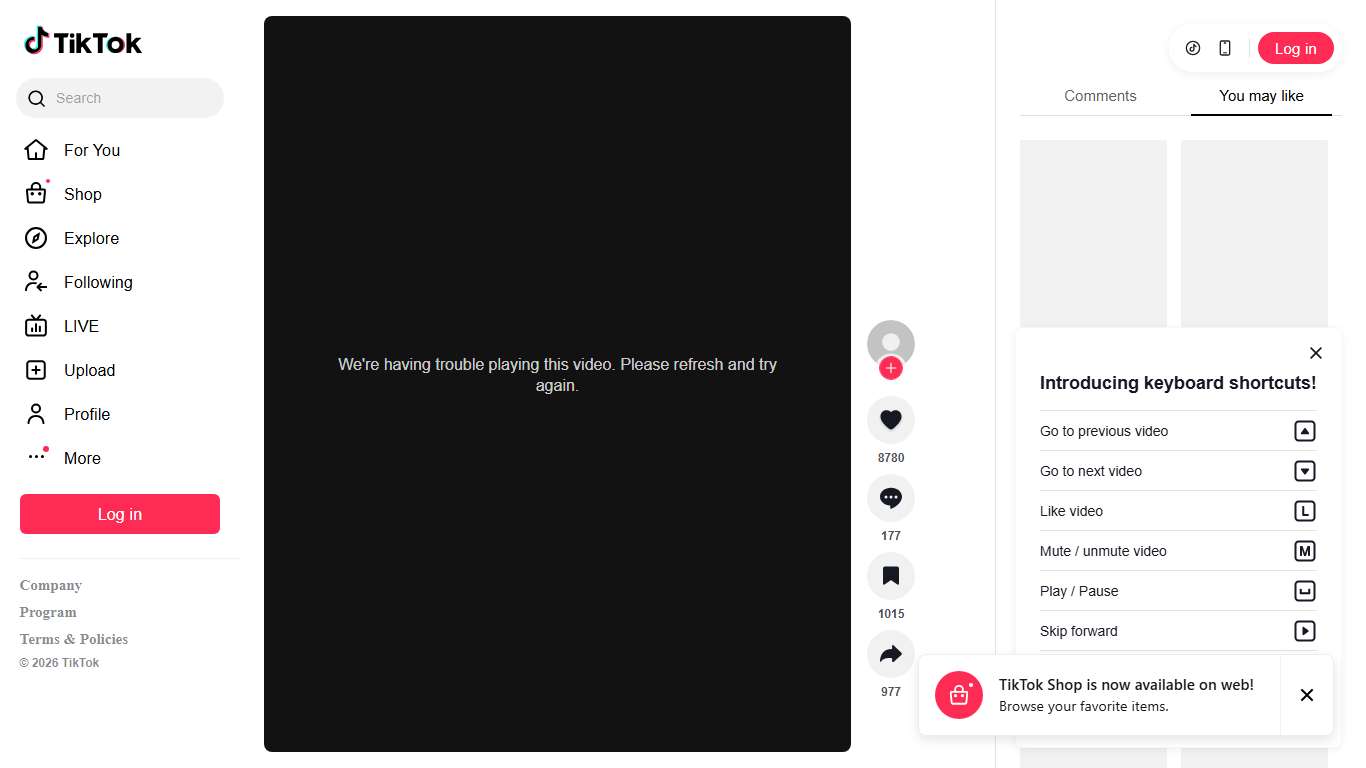Click the get app phone icon
The height and width of the screenshot is (768, 1366).
[x=1225, y=48]
